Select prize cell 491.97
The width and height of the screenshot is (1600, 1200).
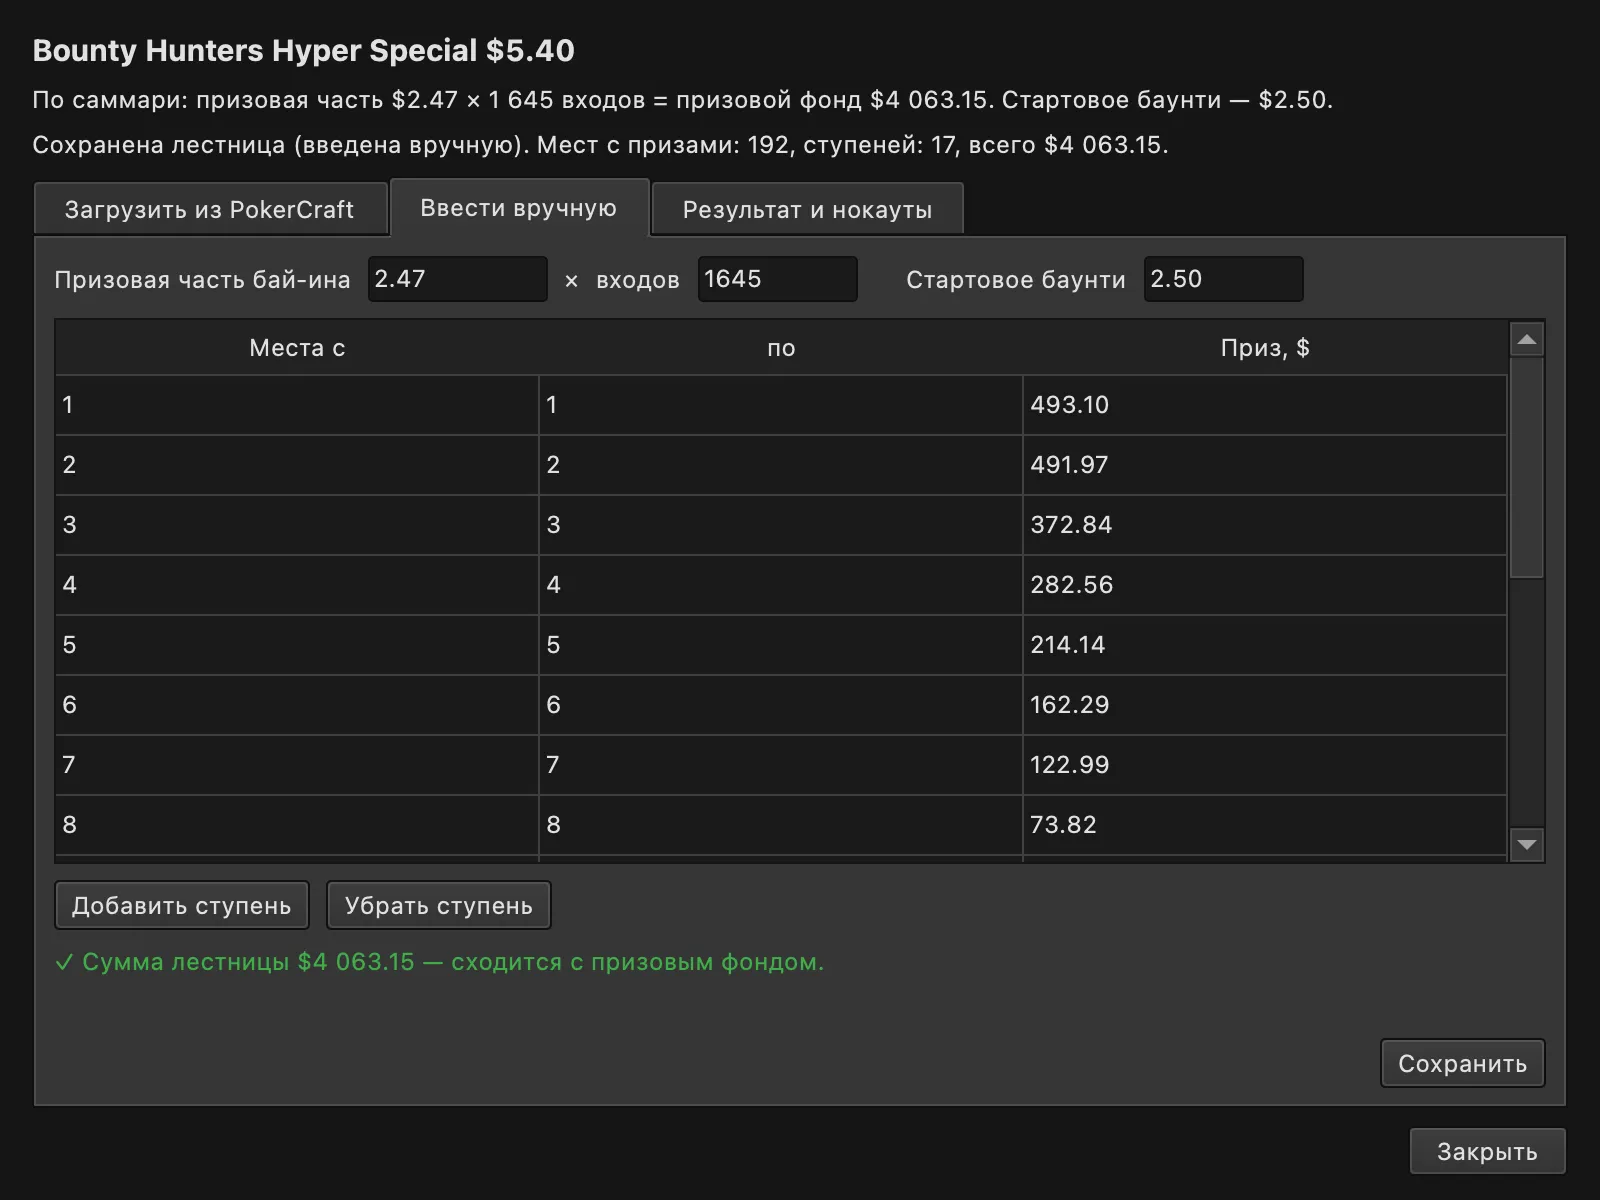click(1265, 465)
